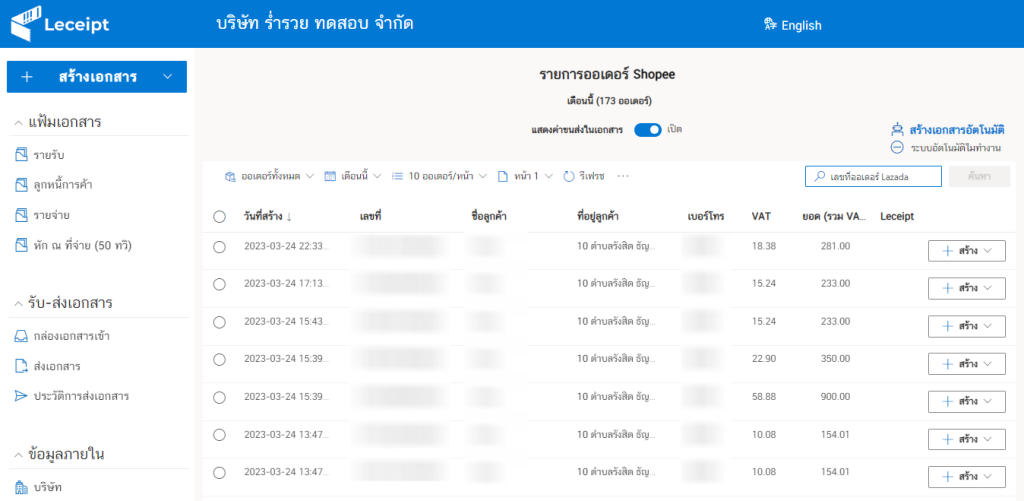Select all orders with header radio circle
This screenshot has height=501, width=1024.
[x=219, y=216]
